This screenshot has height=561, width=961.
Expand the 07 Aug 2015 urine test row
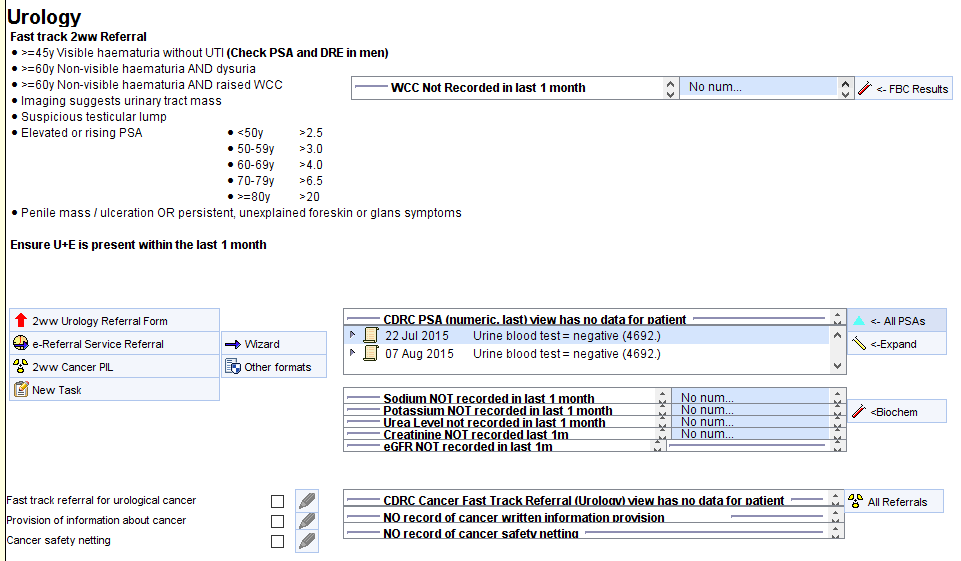pyautogui.click(x=352, y=353)
